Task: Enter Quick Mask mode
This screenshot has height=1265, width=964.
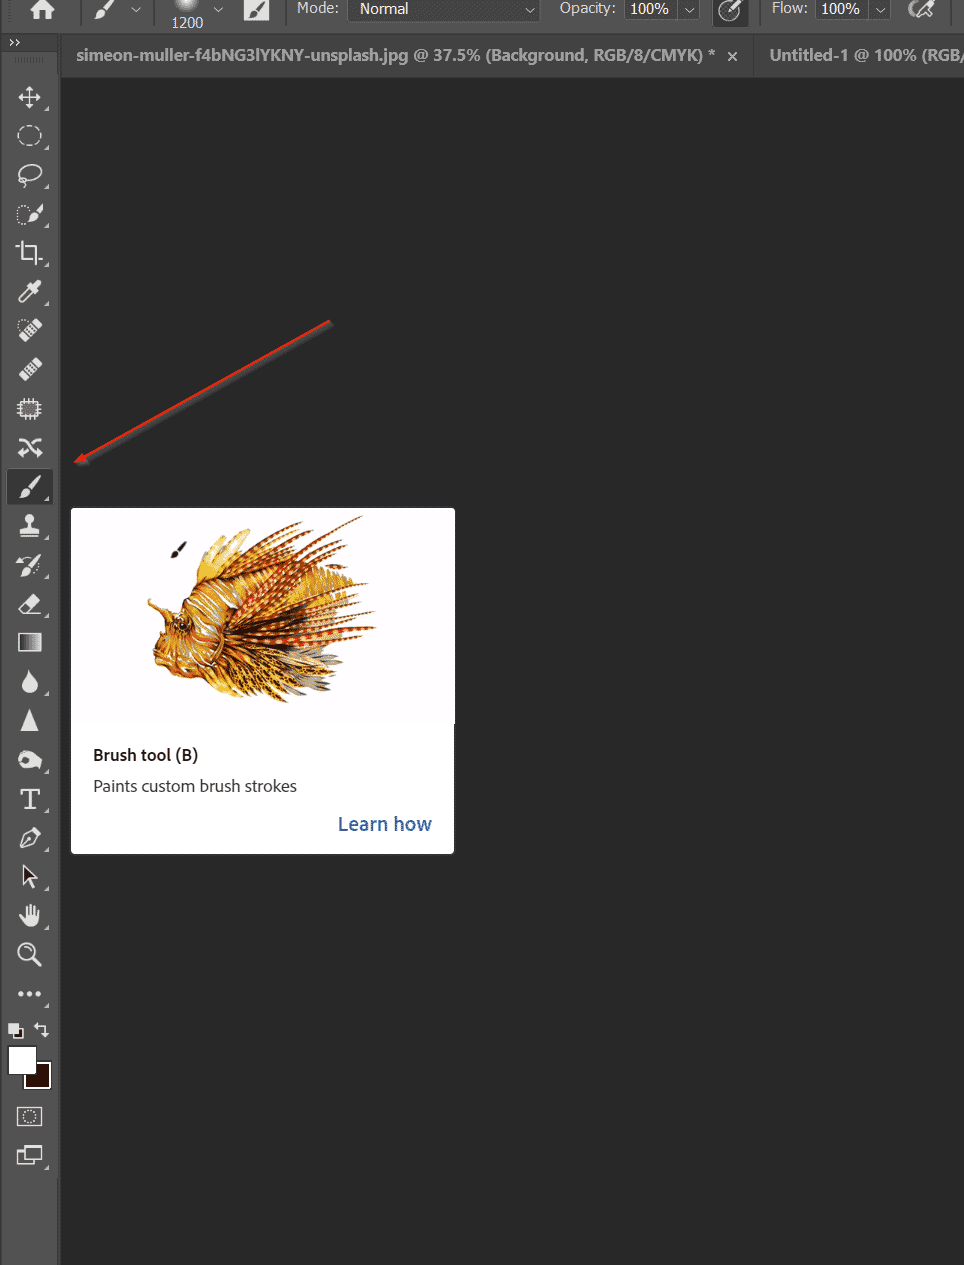Action: pos(29,1115)
